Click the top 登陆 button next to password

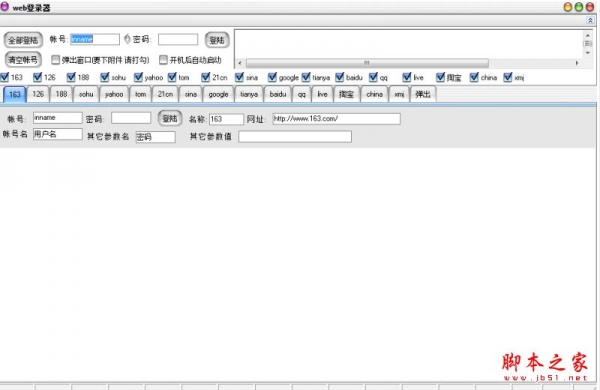click(x=217, y=40)
